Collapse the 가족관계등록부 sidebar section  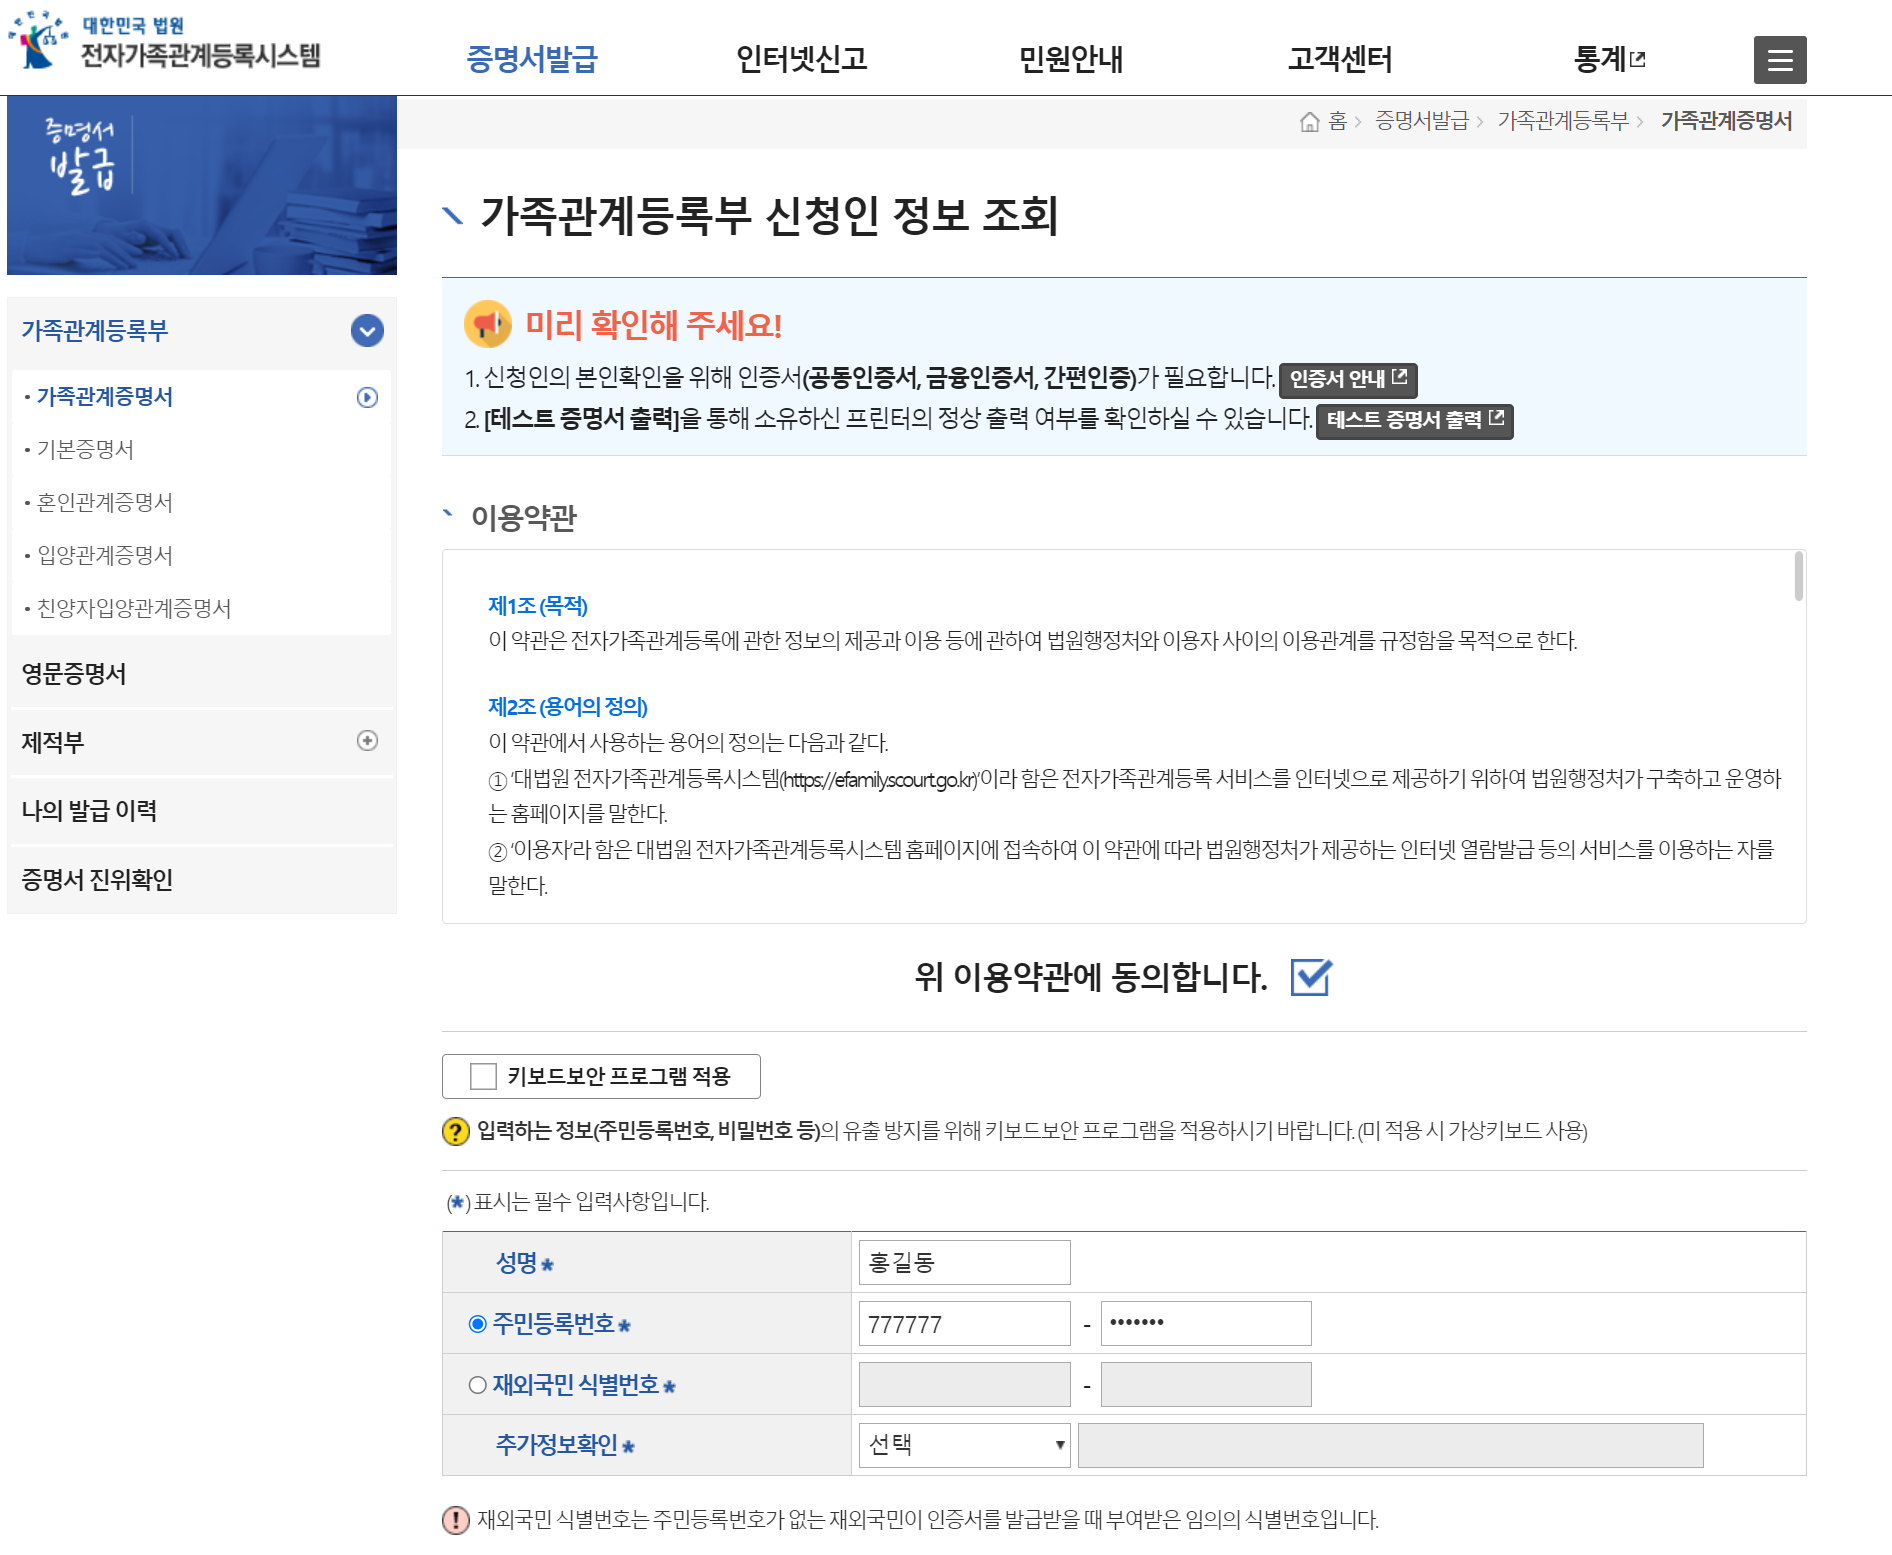[369, 331]
